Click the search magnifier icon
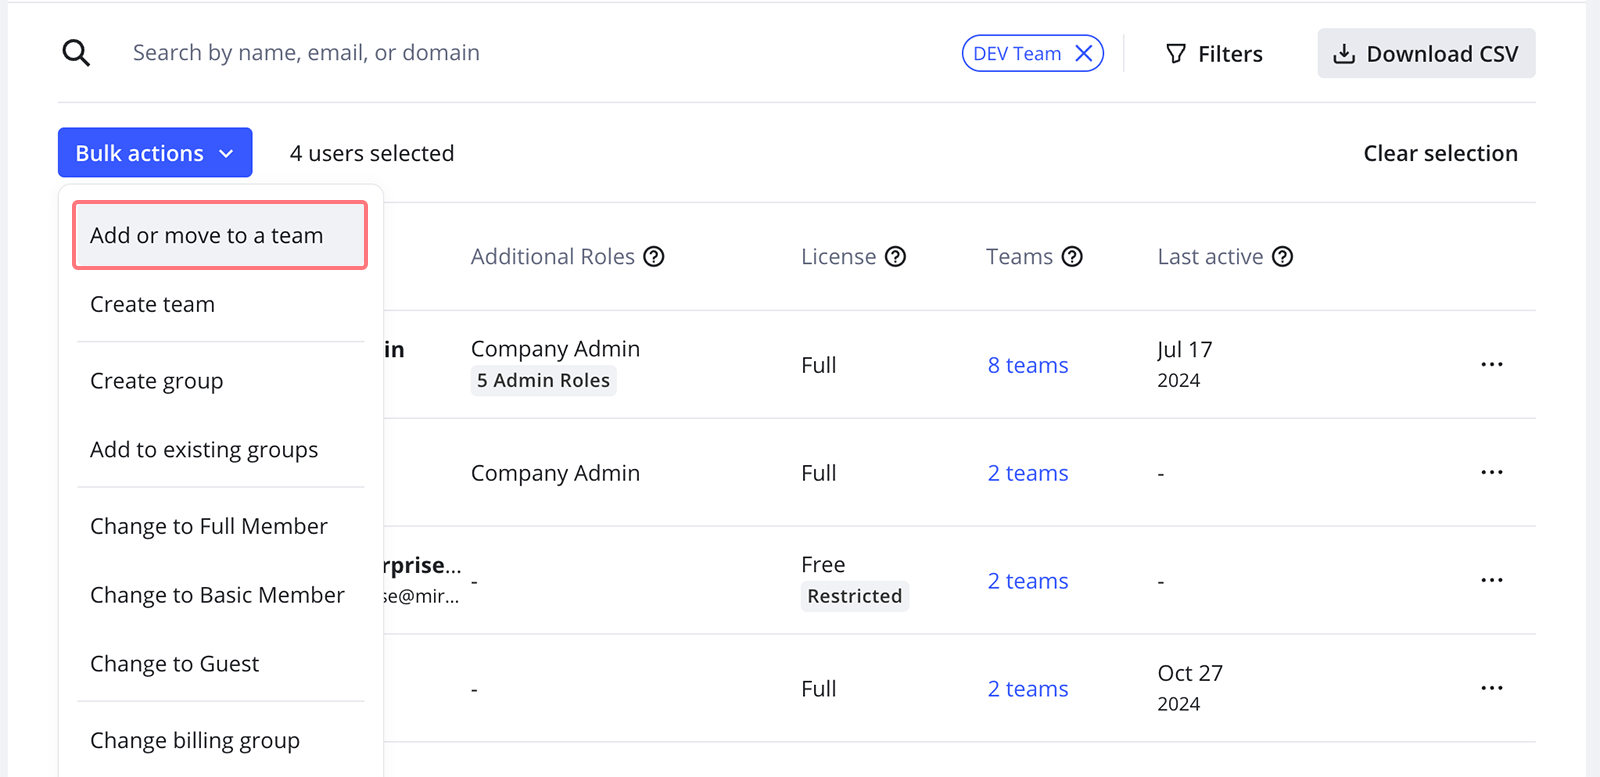 click(76, 53)
